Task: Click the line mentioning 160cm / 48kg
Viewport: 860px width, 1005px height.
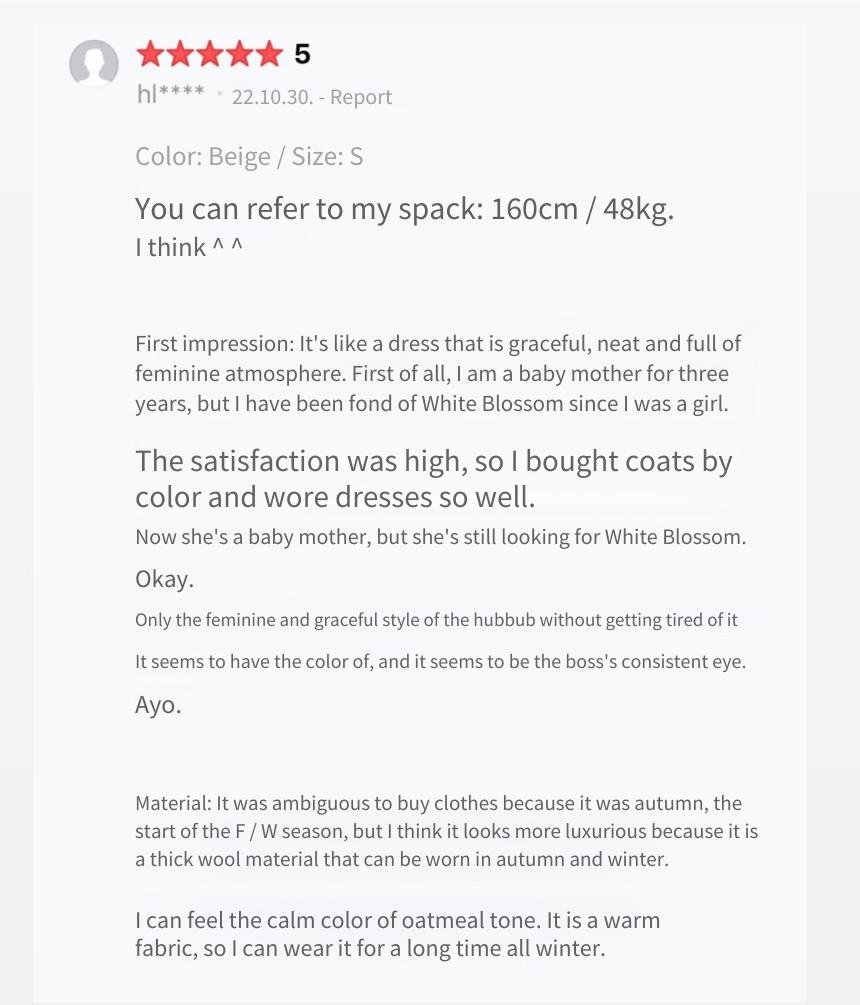Action: (x=404, y=209)
